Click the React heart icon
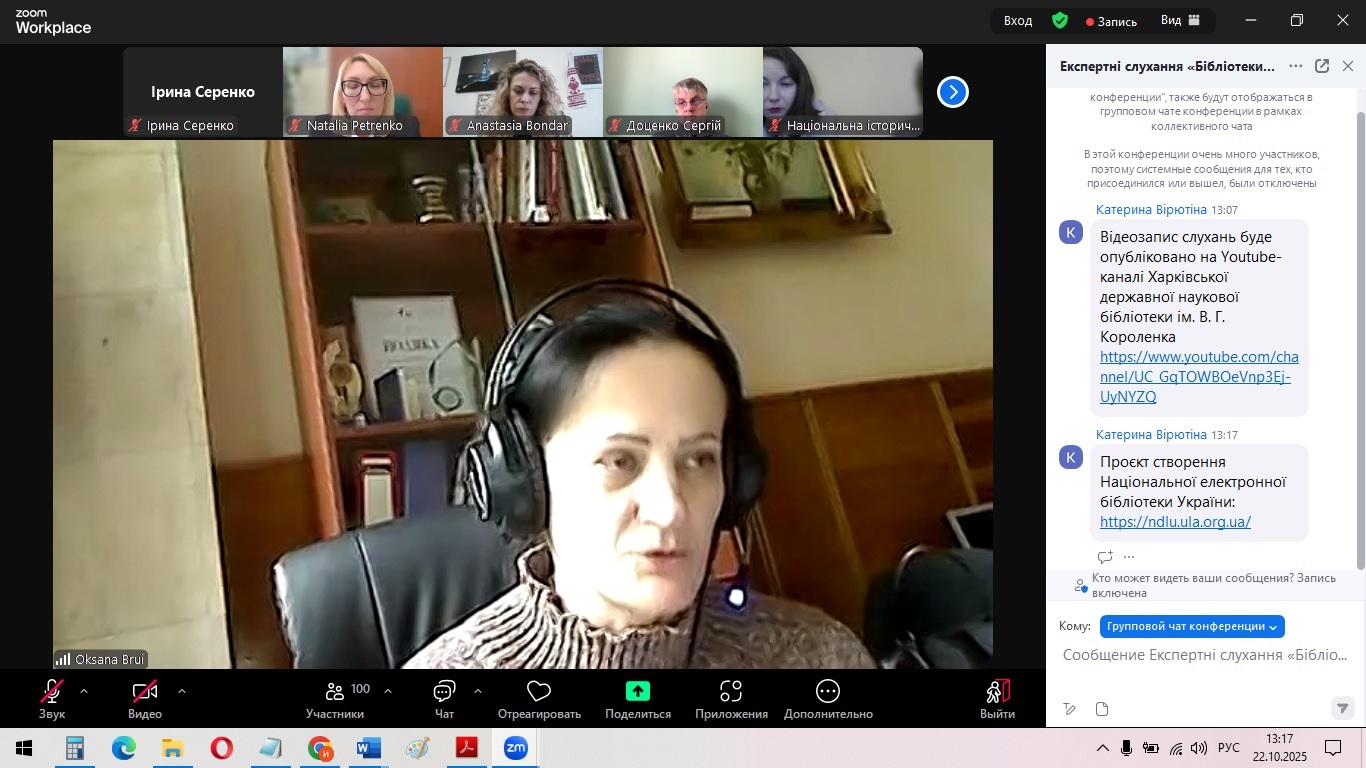 (x=539, y=692)
